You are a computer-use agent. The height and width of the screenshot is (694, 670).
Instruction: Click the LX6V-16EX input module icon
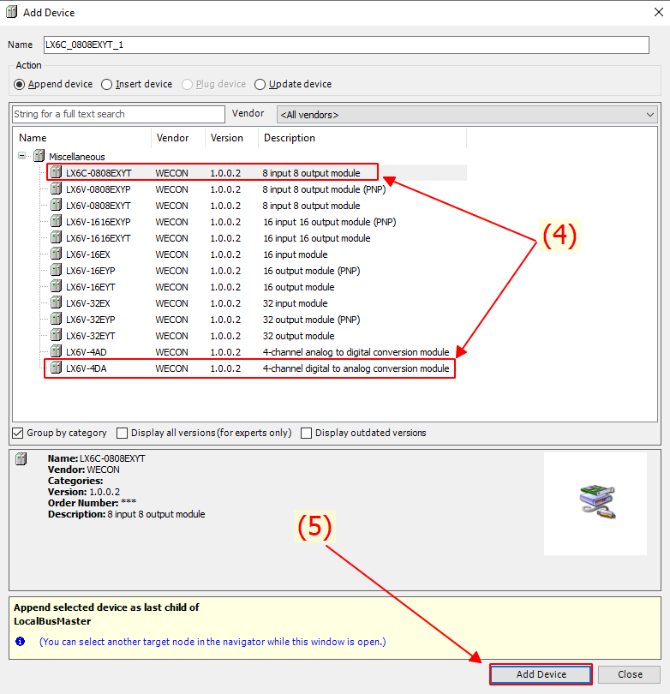[56, 254]
